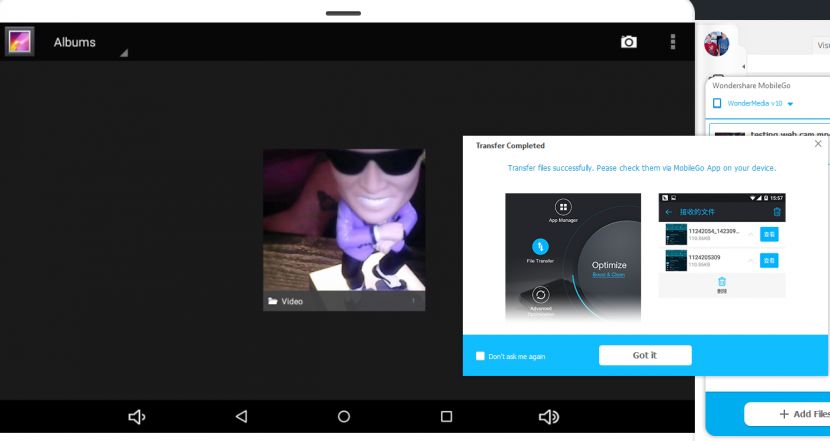Image resolution: width=830 pixels, height=441 pixels.
Task: Open the Video album thumbnail
Action: pos(344,230)
